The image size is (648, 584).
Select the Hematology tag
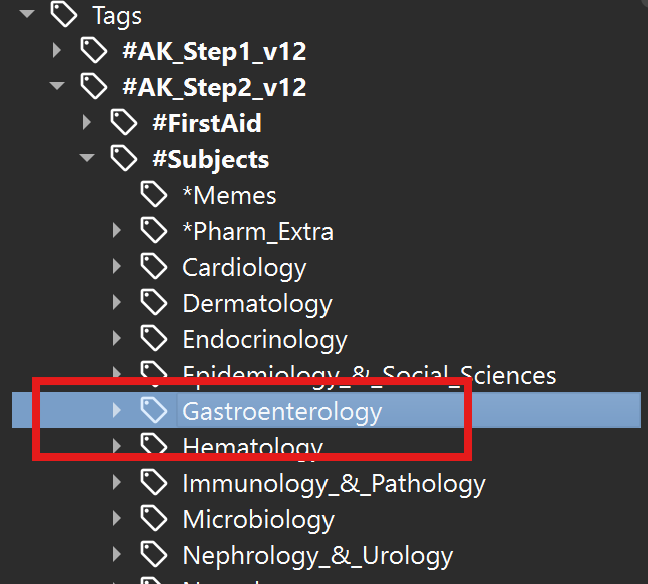[252, 447]
